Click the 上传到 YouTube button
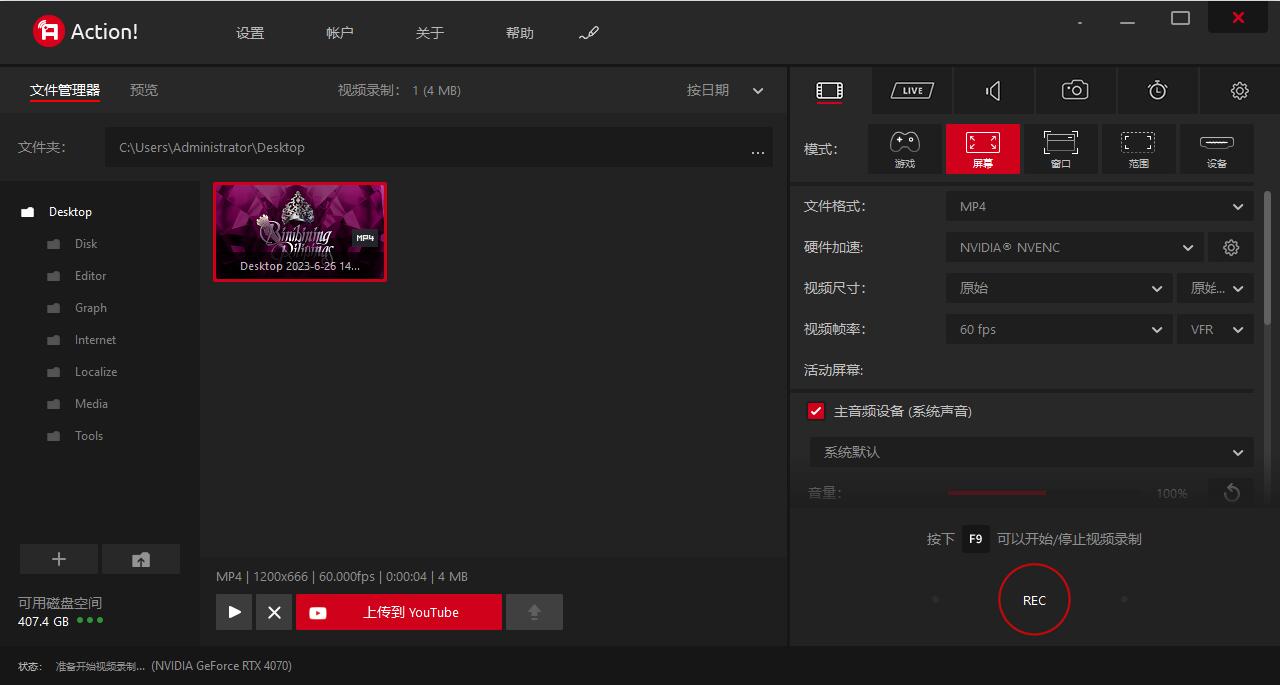The width and height of the screenshot is (1280, 685). point(398,611)
